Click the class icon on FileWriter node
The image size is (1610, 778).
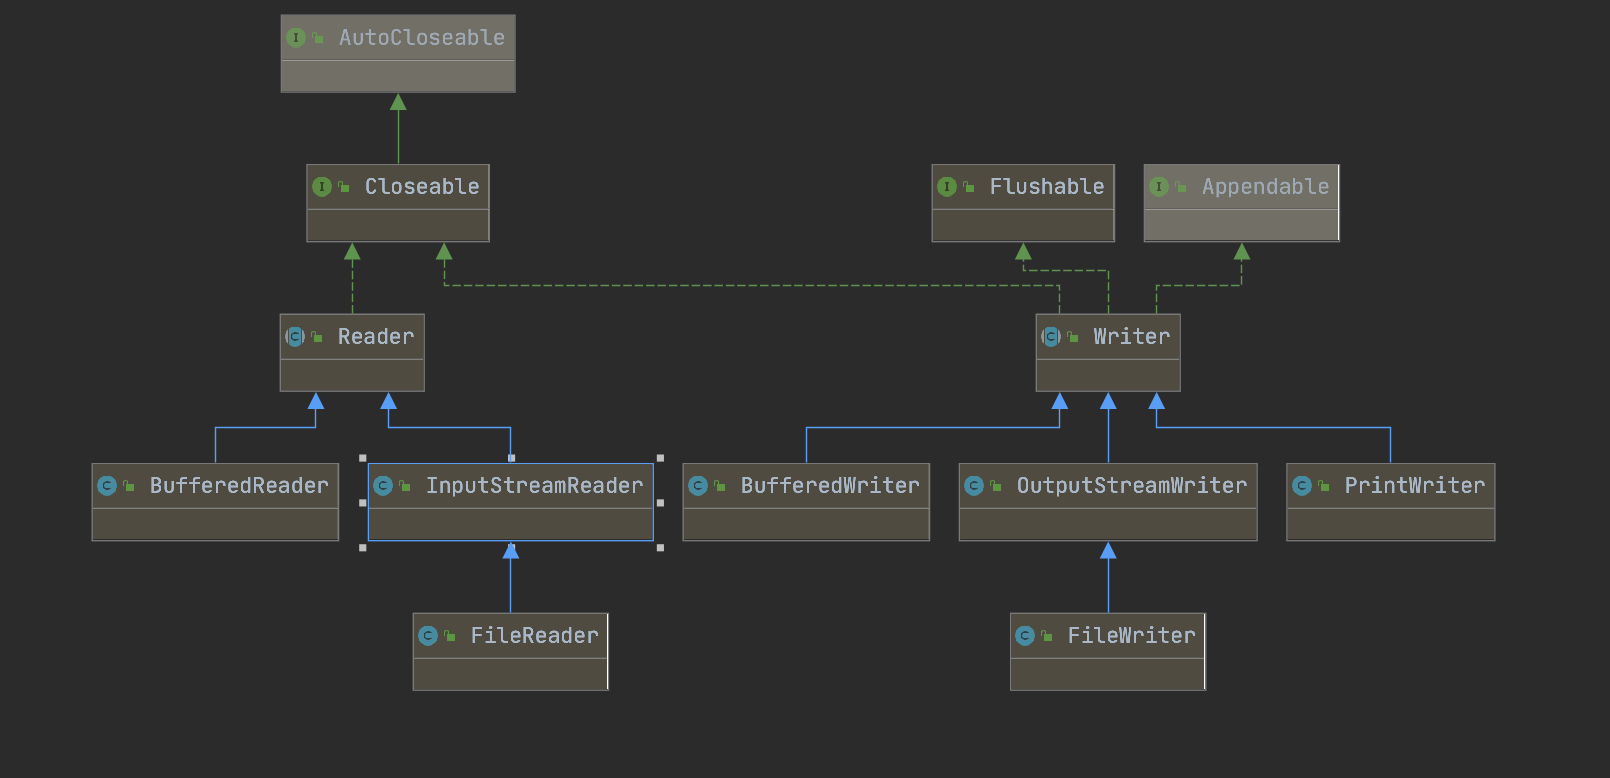1025,636
